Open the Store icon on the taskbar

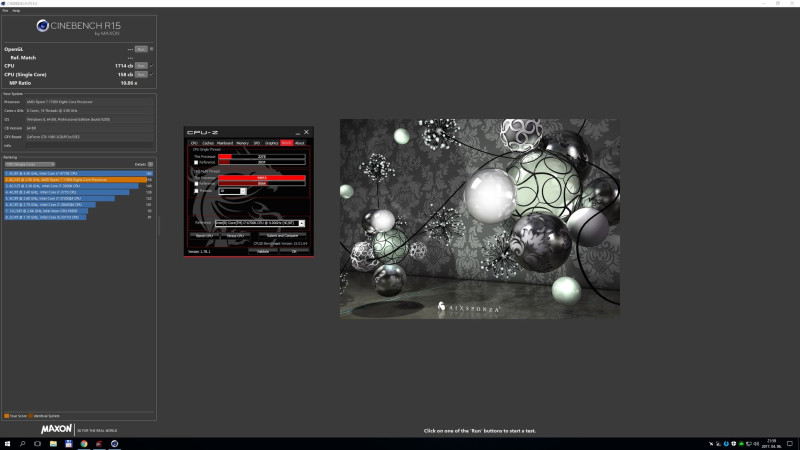pos(68,444)
